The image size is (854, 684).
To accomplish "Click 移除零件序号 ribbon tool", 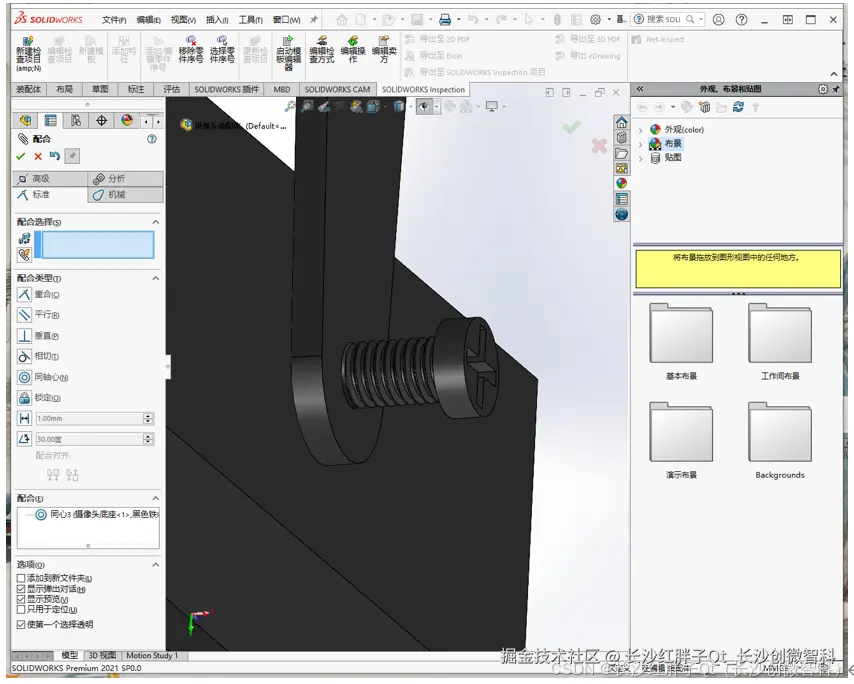I will pyautogui.click(x=191, y=50).
